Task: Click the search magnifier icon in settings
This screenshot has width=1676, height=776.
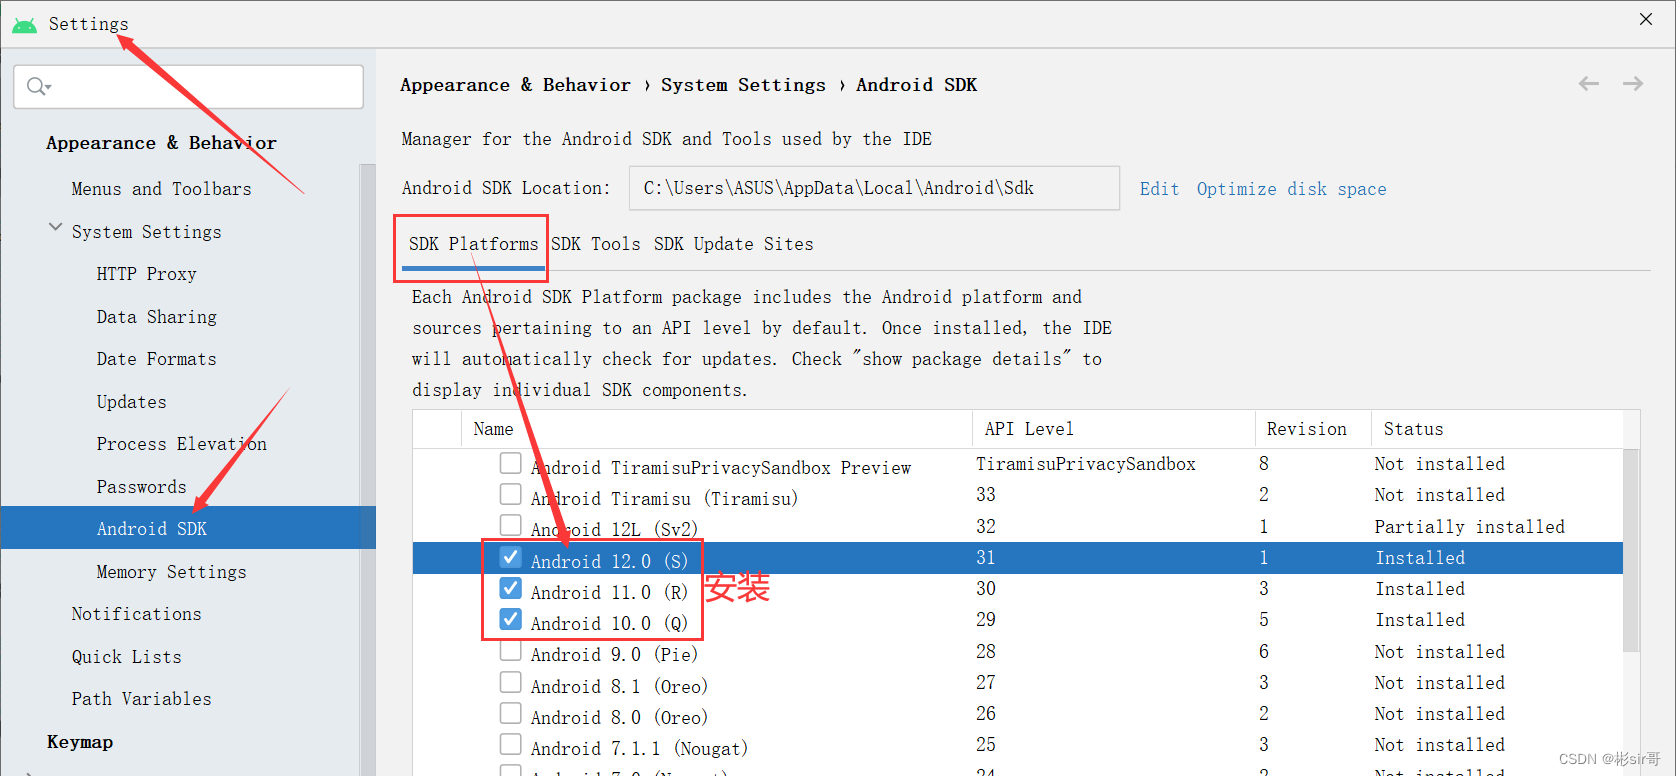Action: pyautogui.click(x=38, y=87)
